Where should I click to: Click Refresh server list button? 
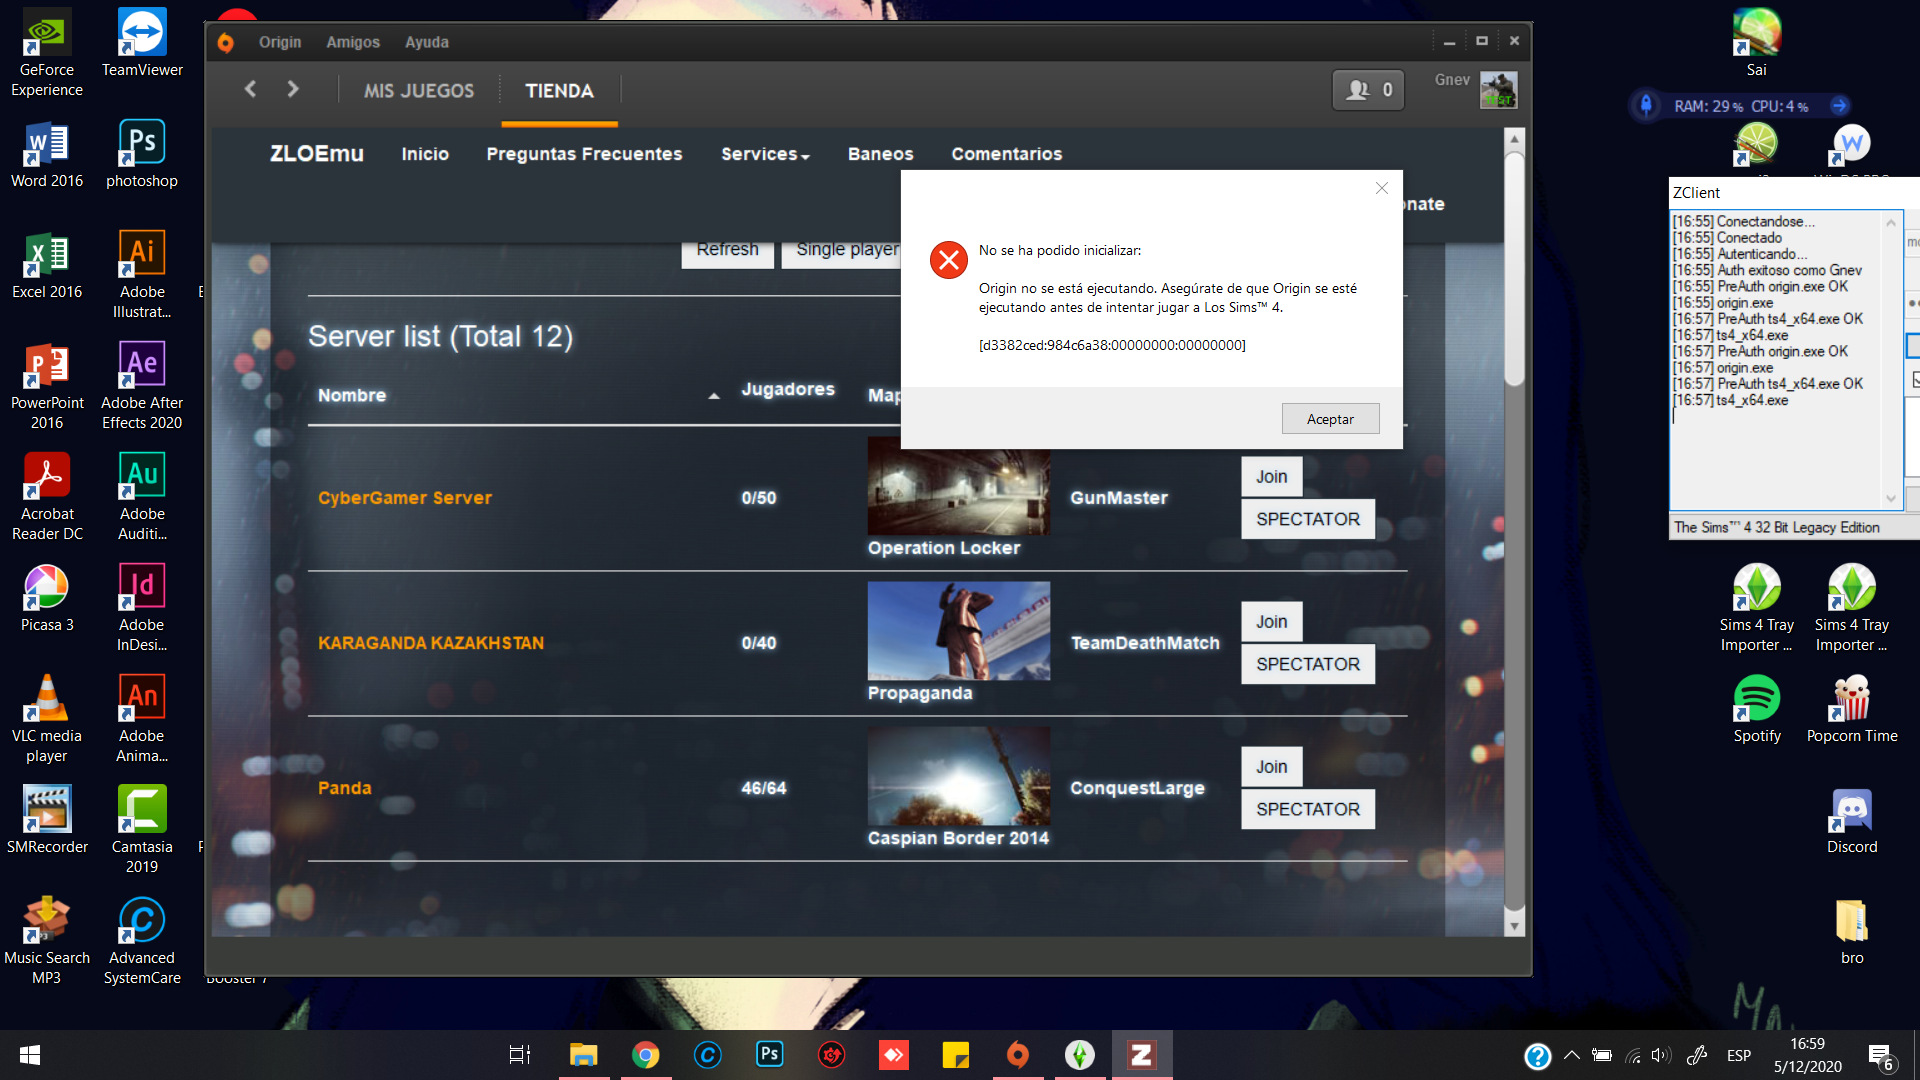pos(728,252)
